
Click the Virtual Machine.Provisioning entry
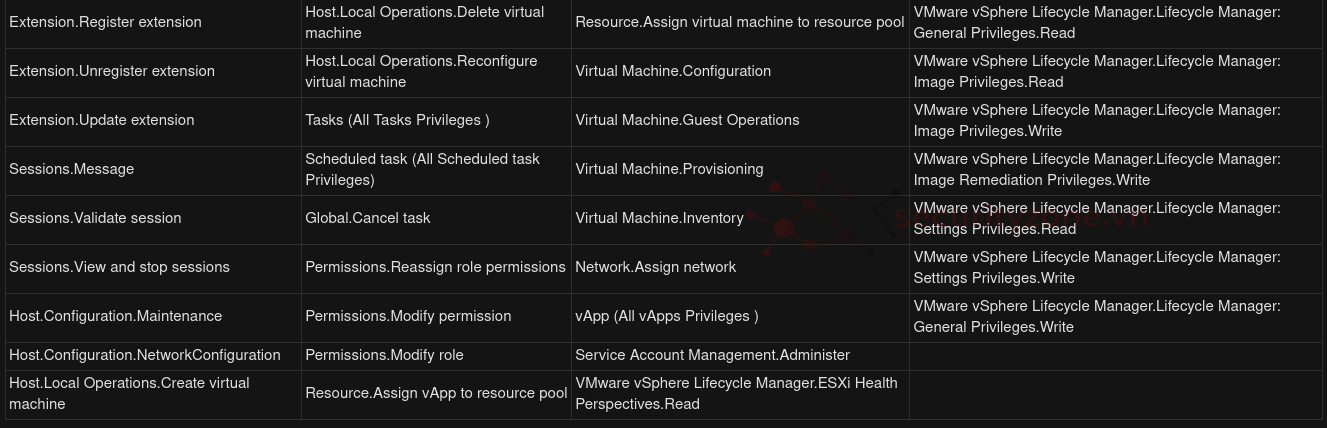pos(669,169)
